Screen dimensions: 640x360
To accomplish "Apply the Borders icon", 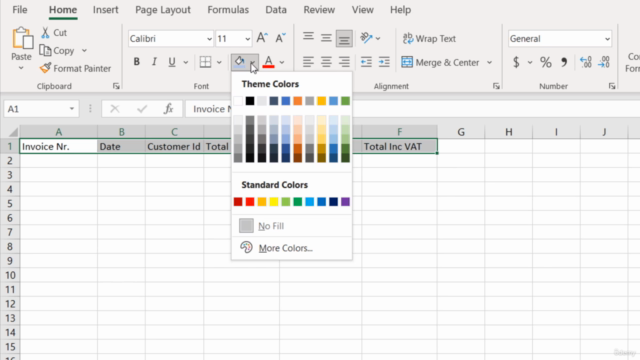I will click(x=205, y=62).
